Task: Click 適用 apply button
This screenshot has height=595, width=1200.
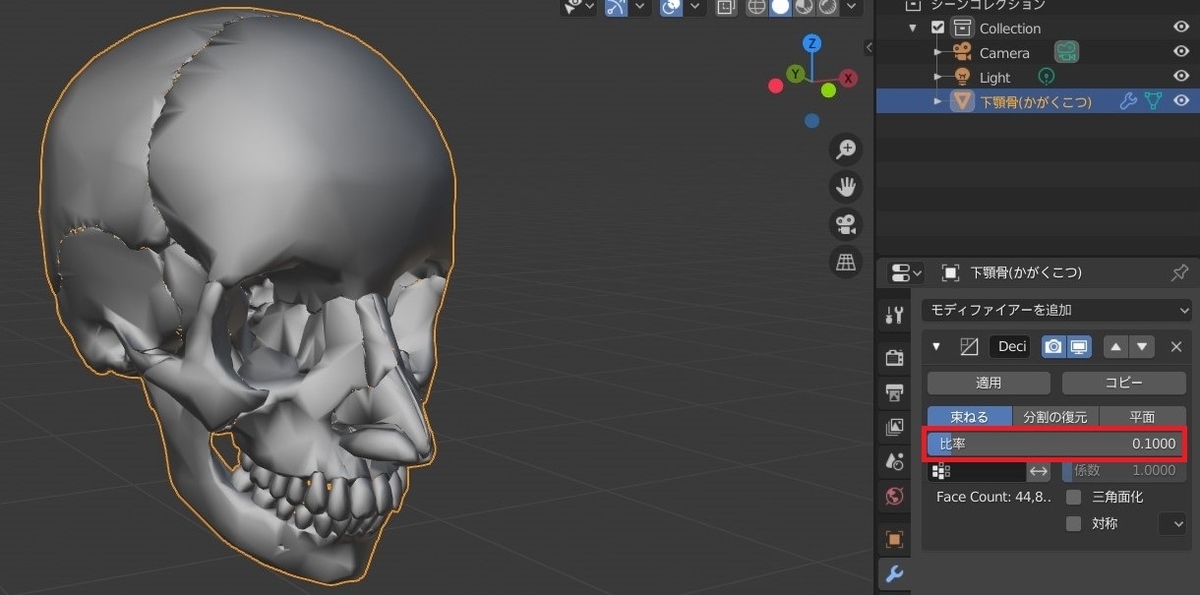Action: coord(989,383)
